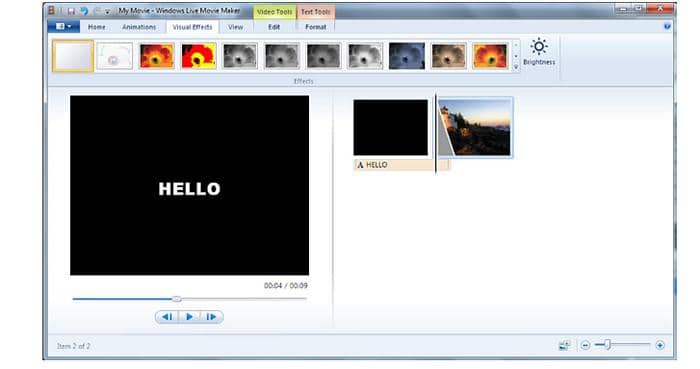Screen dimensions: 700x369
Task: Open Customize Quick Access Toolbar dropdown
Action: click(108, 12)
